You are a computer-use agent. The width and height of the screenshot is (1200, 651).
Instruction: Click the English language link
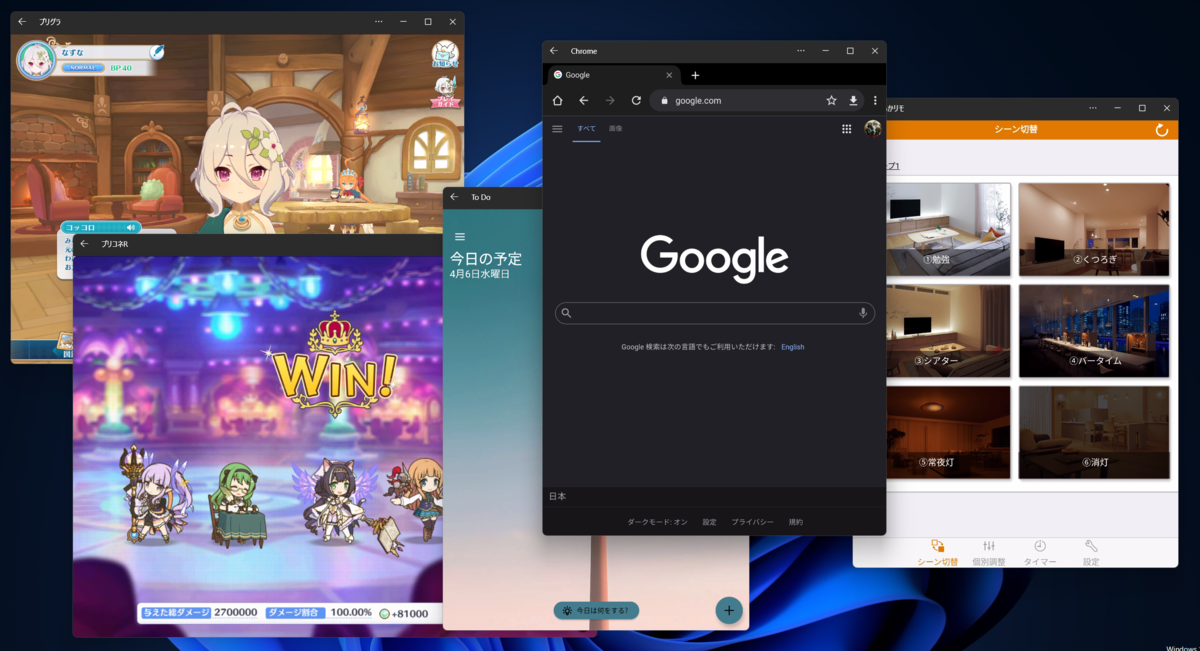click(x=793, y=347)
